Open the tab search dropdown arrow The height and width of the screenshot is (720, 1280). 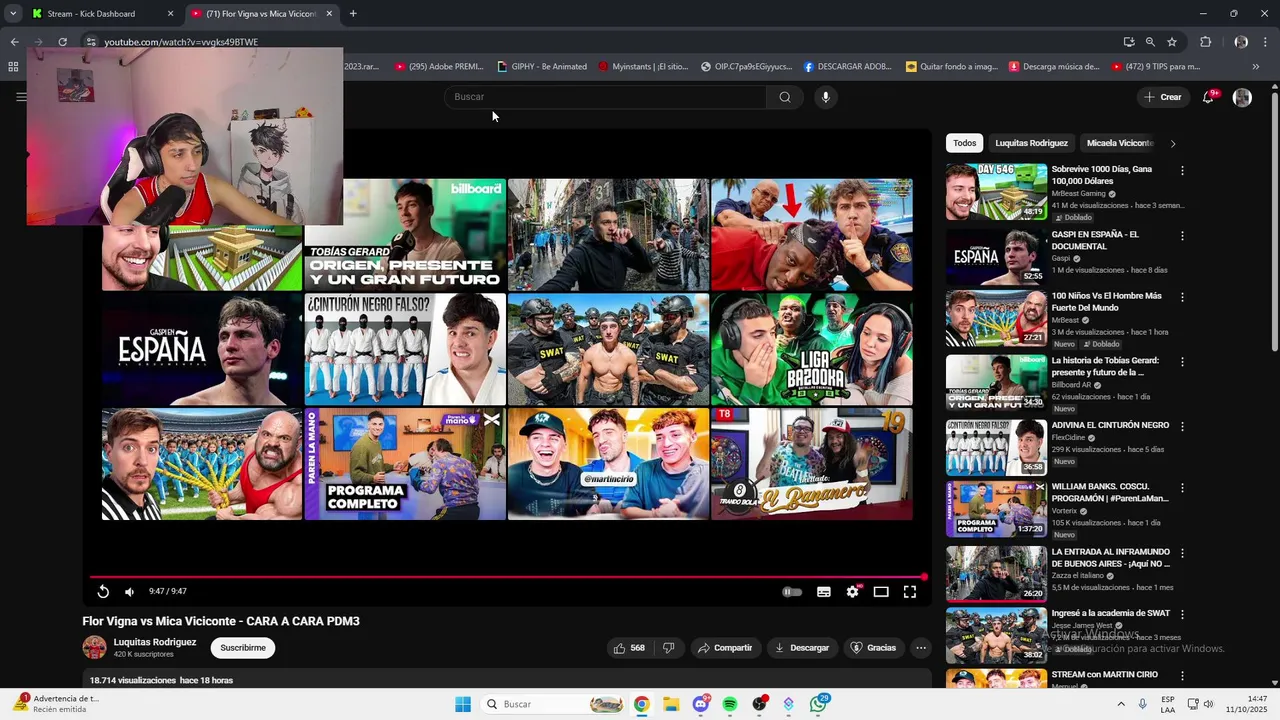pyautogui.click(x=13, y=14)
